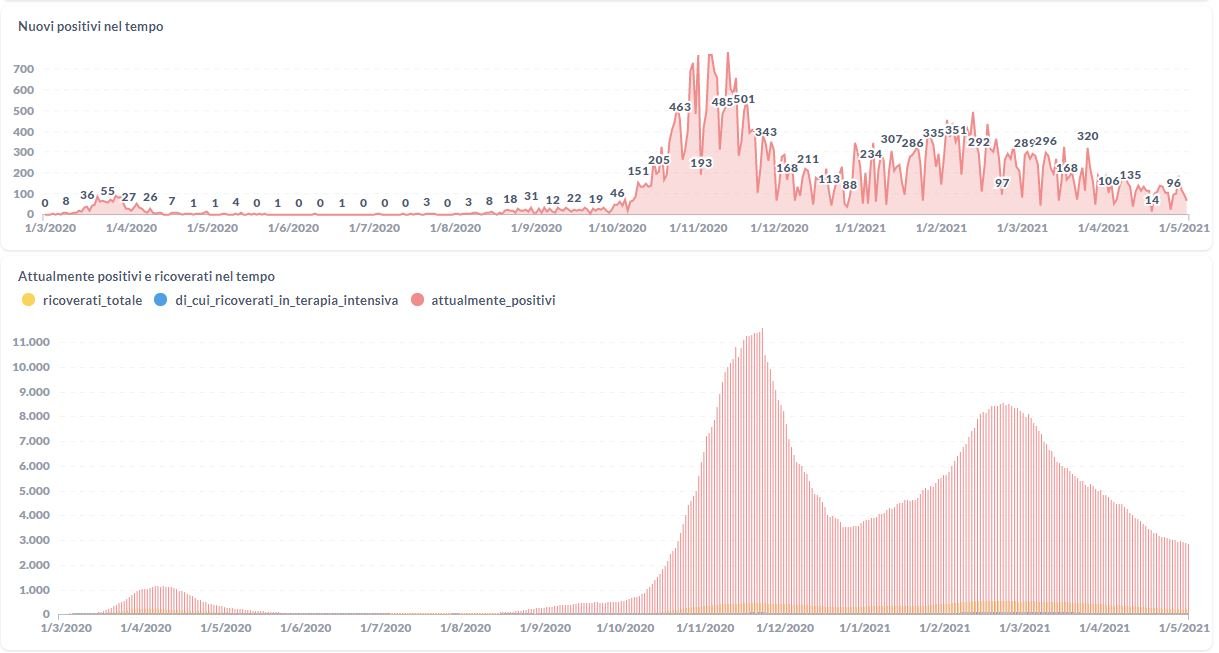1219x653 pixels.
Task: Select the data point labeled 501
Action: point(744,99)
